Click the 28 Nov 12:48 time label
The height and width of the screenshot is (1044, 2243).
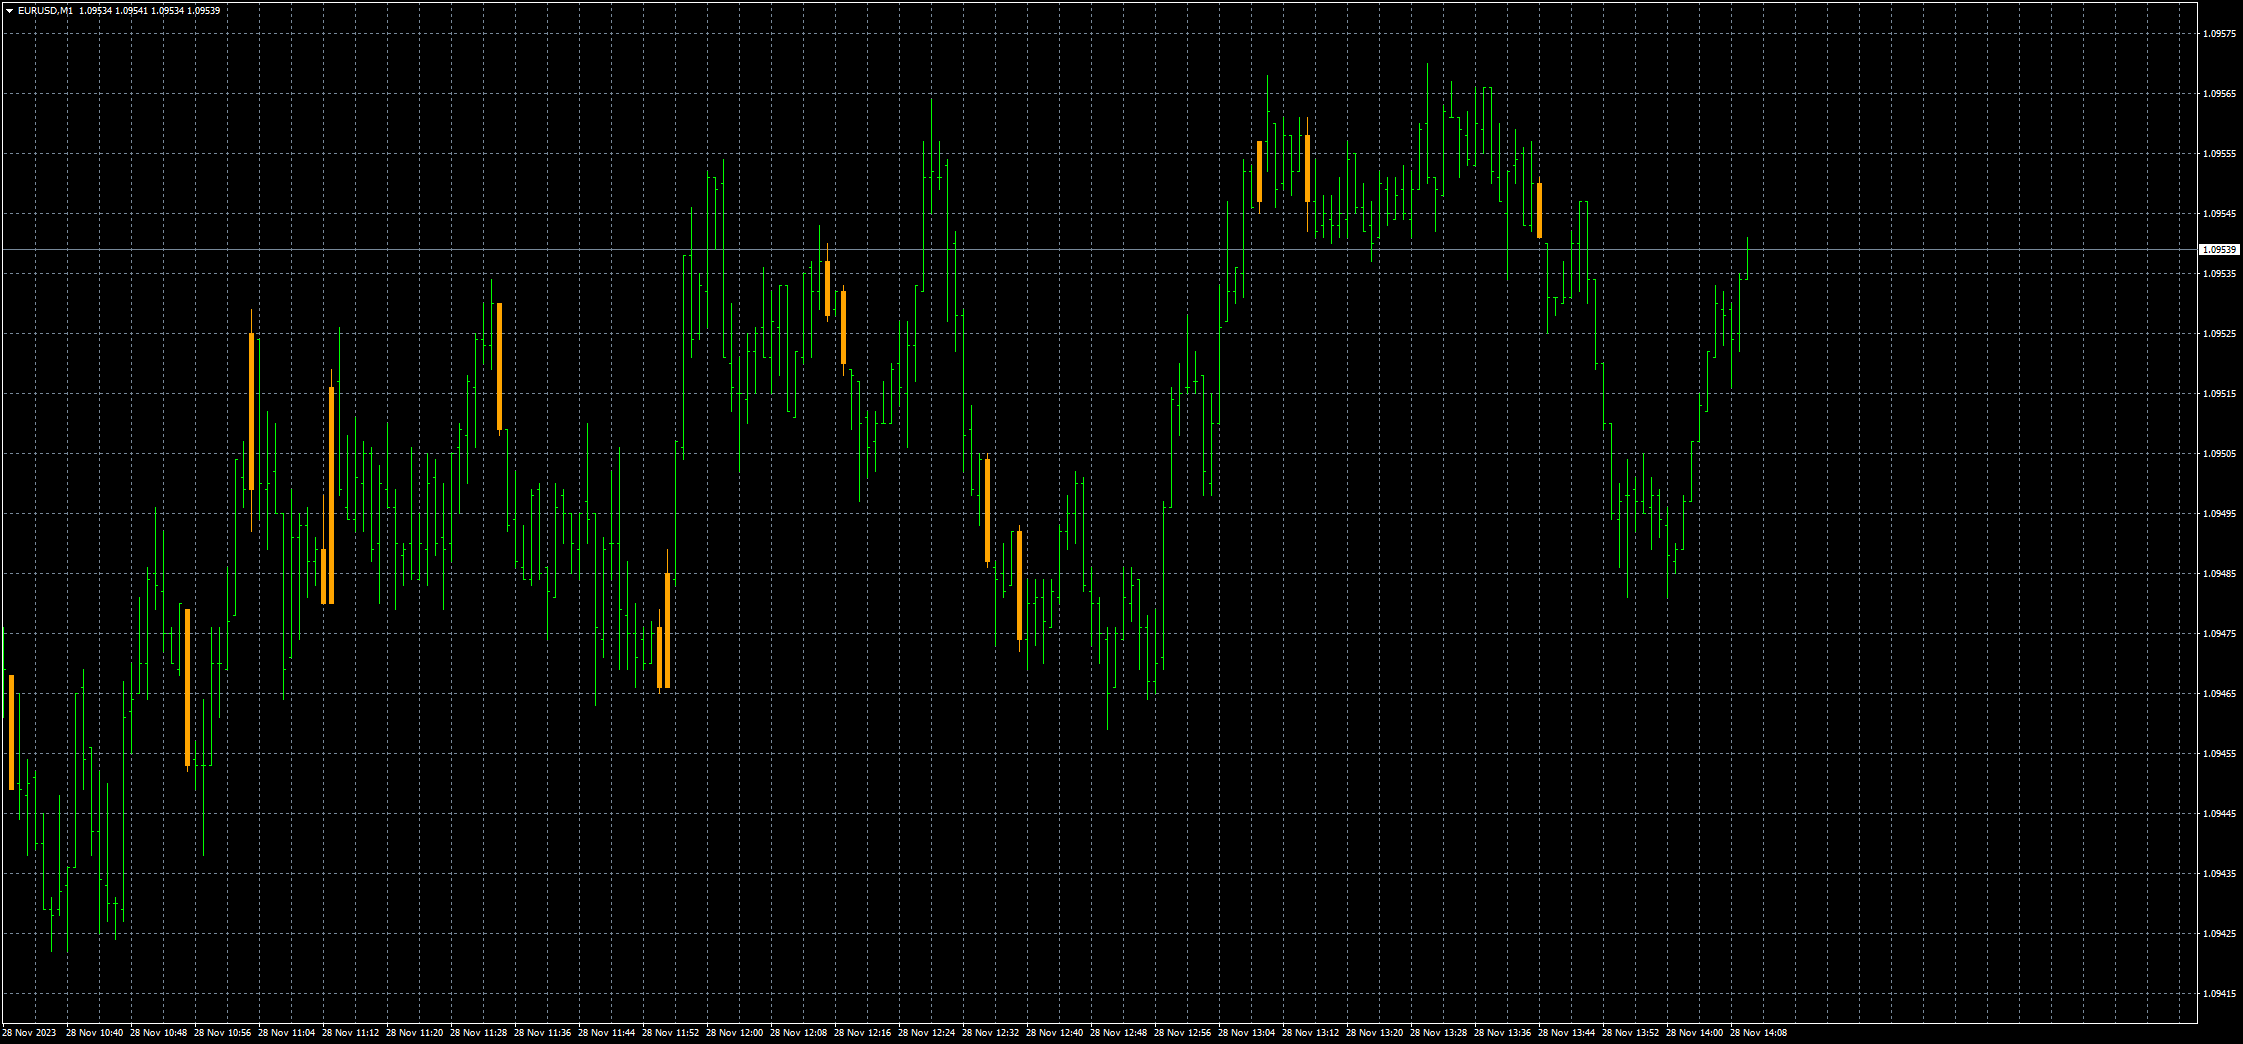coord(1119,1033)
